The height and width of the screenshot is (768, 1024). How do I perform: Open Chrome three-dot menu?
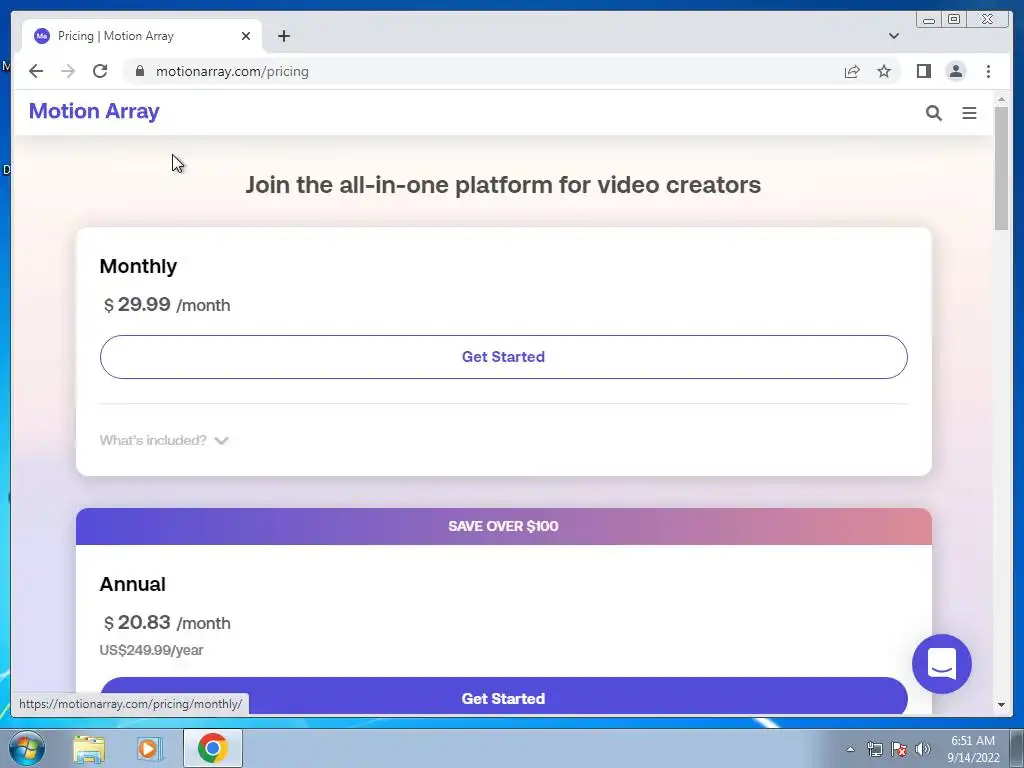pos(988,71)
